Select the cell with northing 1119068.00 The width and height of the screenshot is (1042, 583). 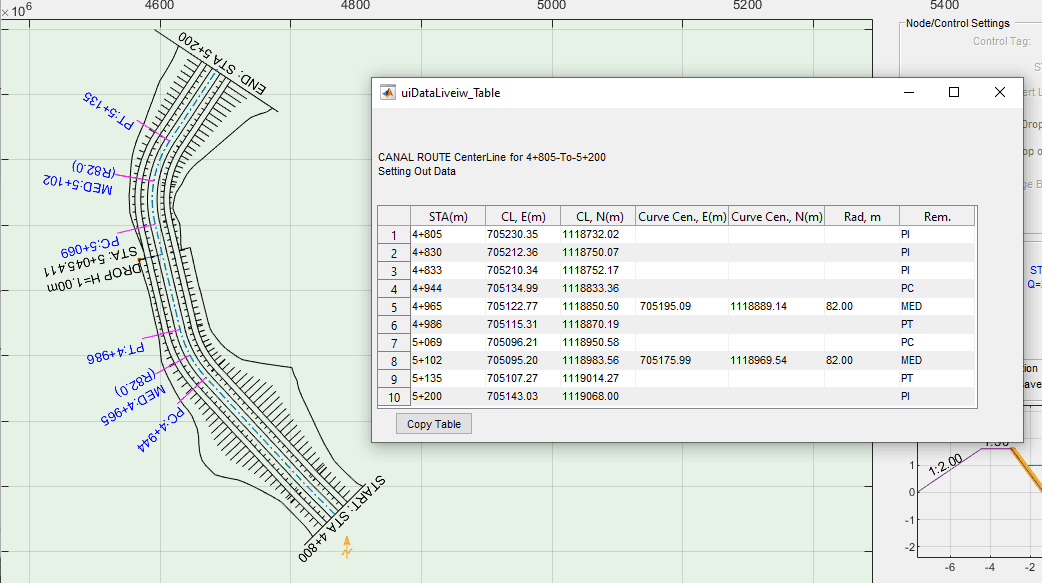coord(590,397)
